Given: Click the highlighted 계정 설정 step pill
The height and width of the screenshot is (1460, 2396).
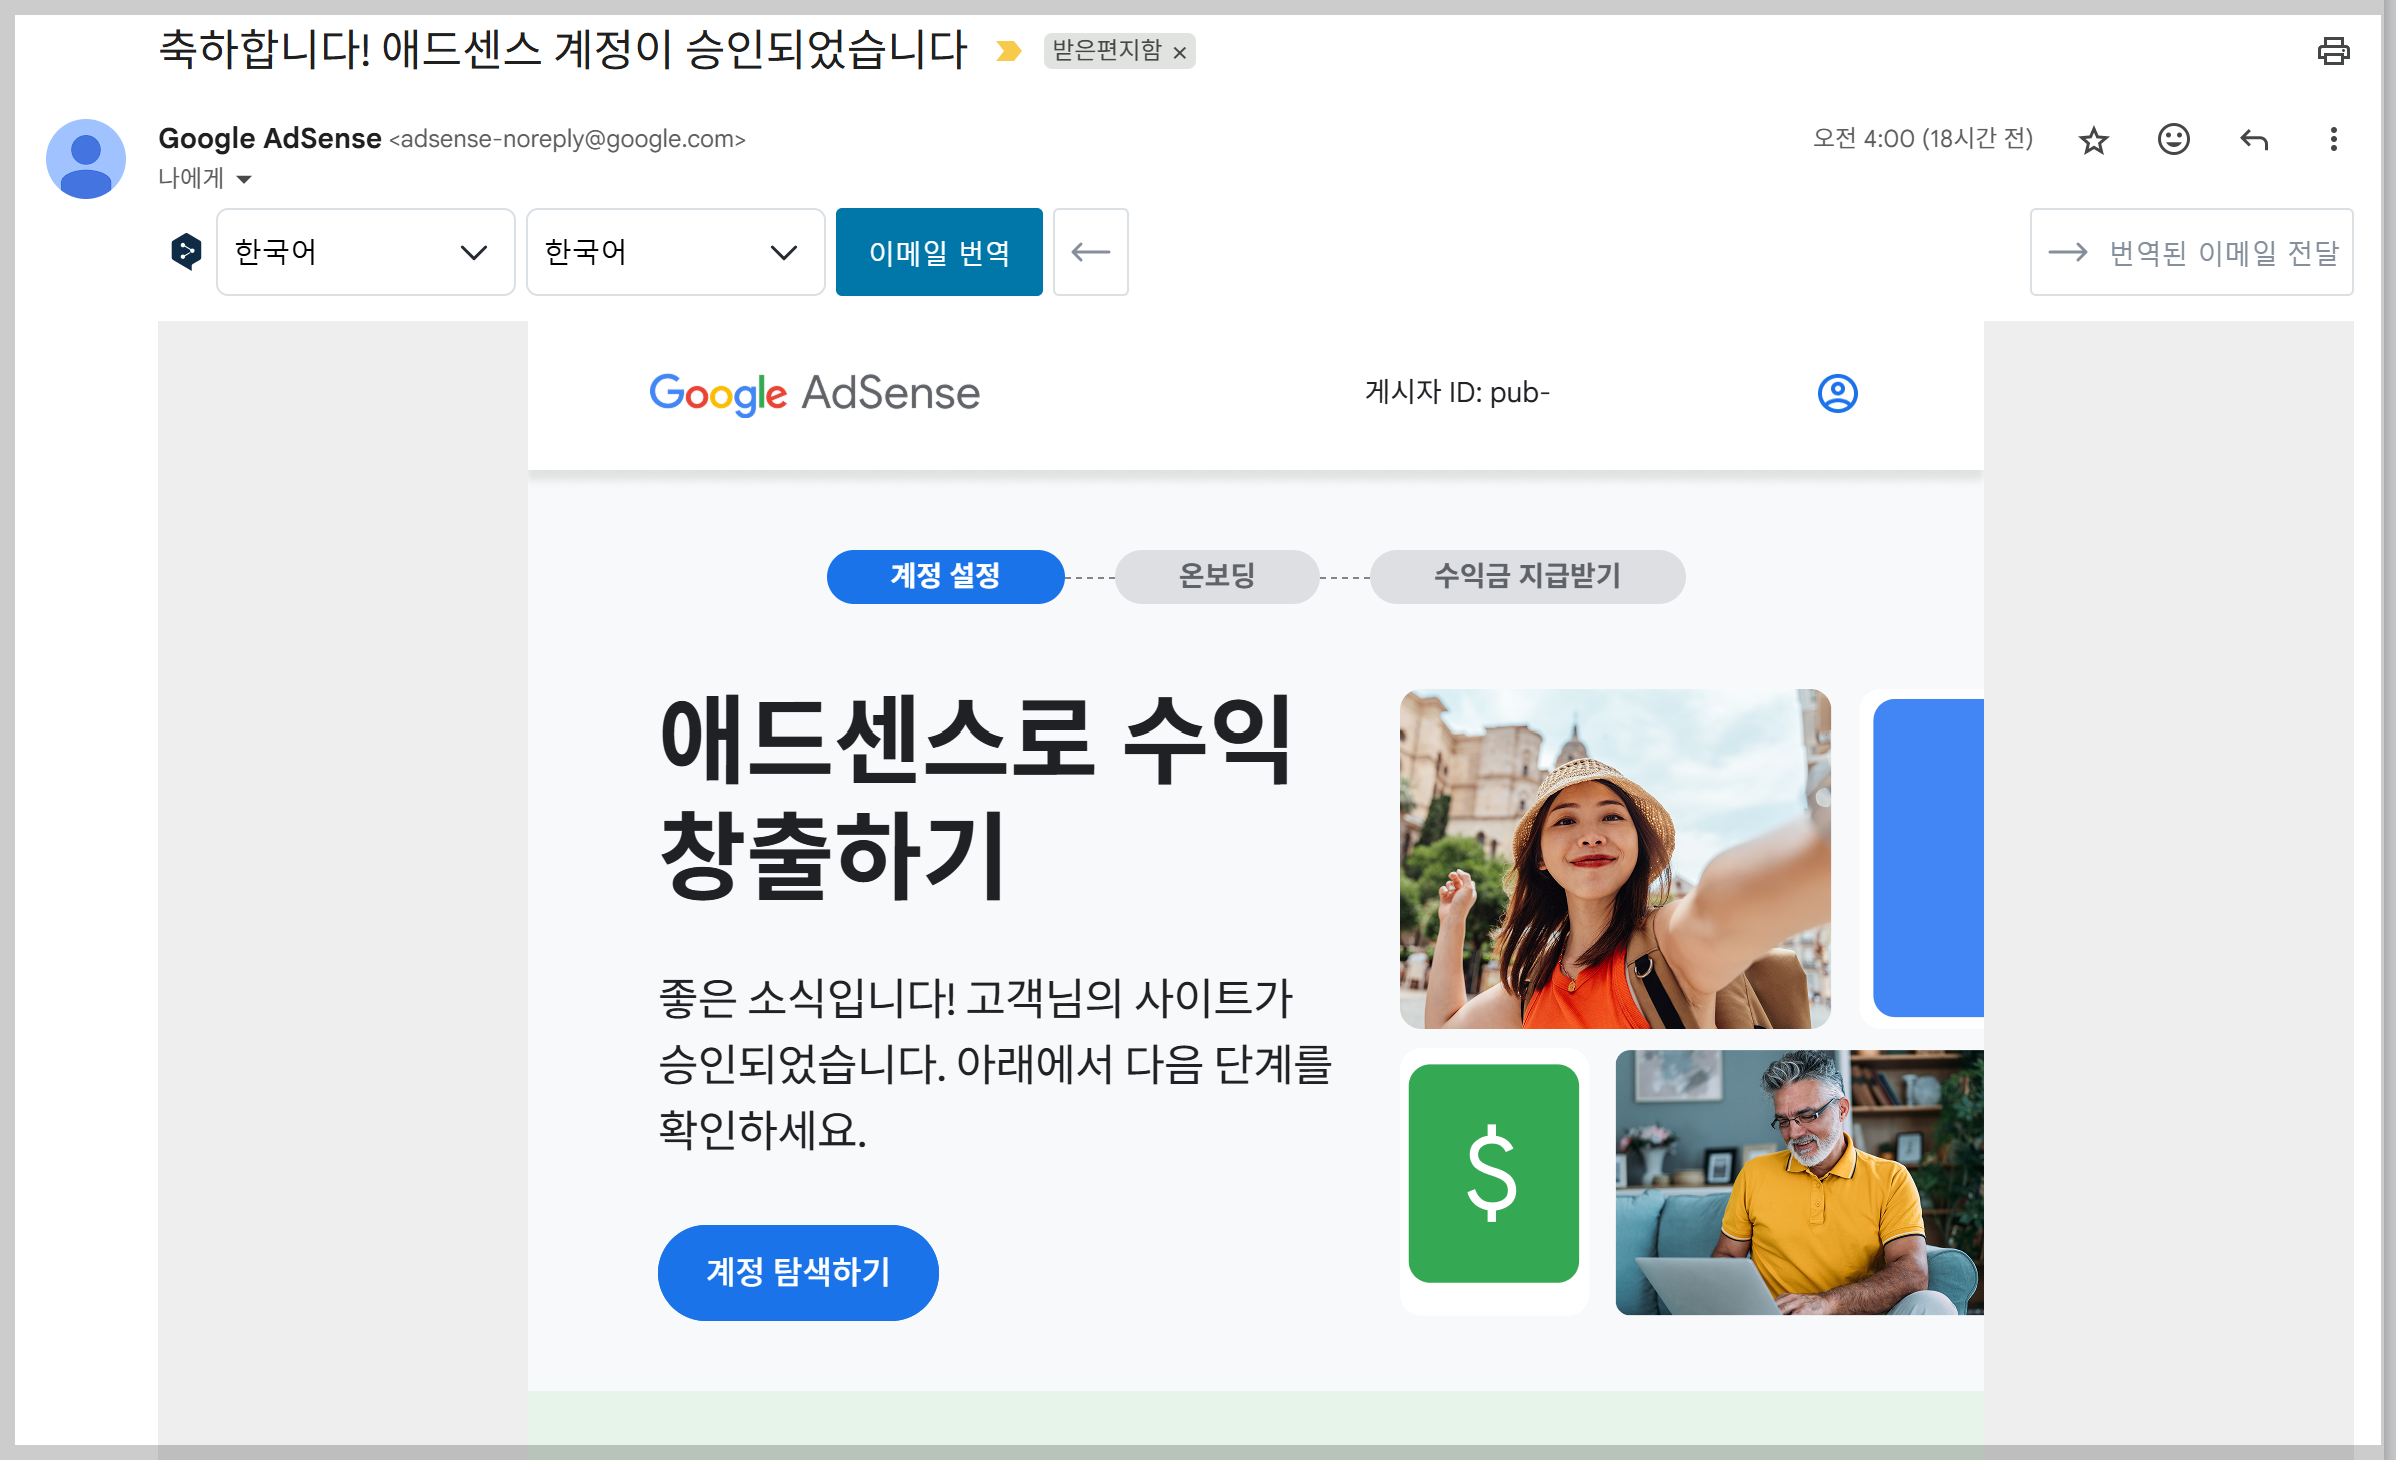Looking at the screenshot, I should click(945, 577).
